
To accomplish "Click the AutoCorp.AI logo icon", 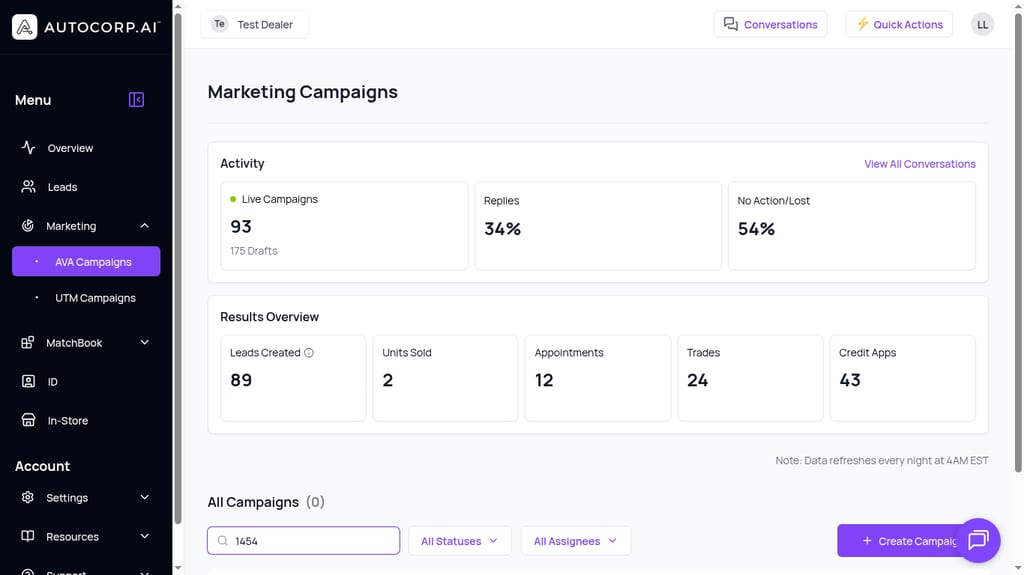I will coord(25,27).
